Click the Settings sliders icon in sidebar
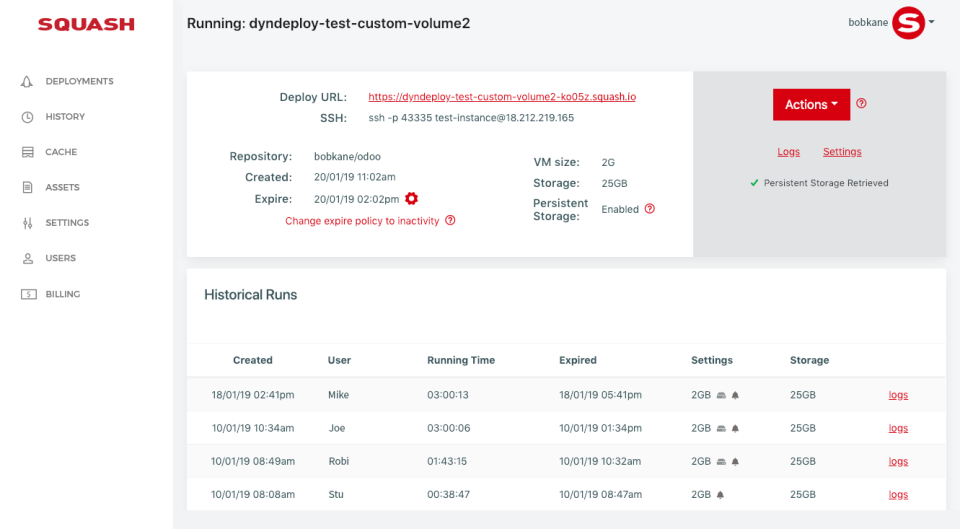Image resolution: width=960 pixels, height=529 pixels. 28,223
